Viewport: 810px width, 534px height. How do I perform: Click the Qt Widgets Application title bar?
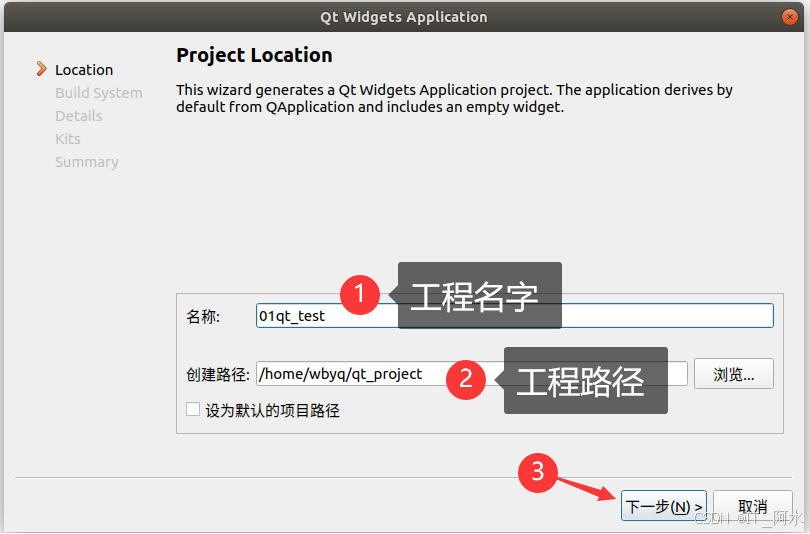404,17
